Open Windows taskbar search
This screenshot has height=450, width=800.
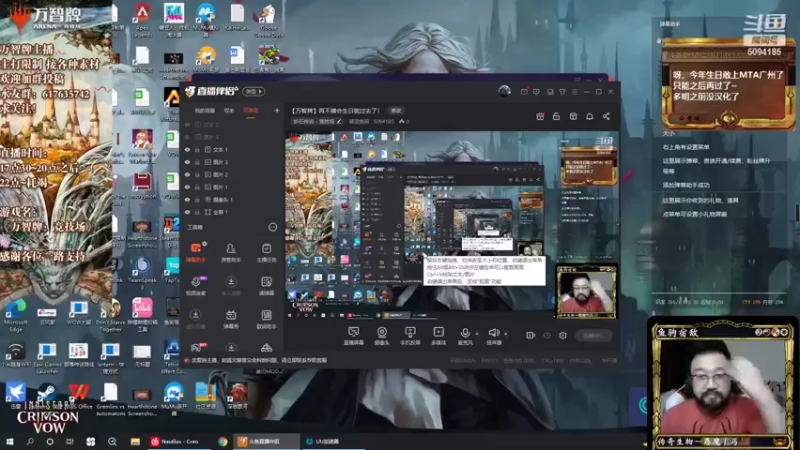[x=30, y=441]
